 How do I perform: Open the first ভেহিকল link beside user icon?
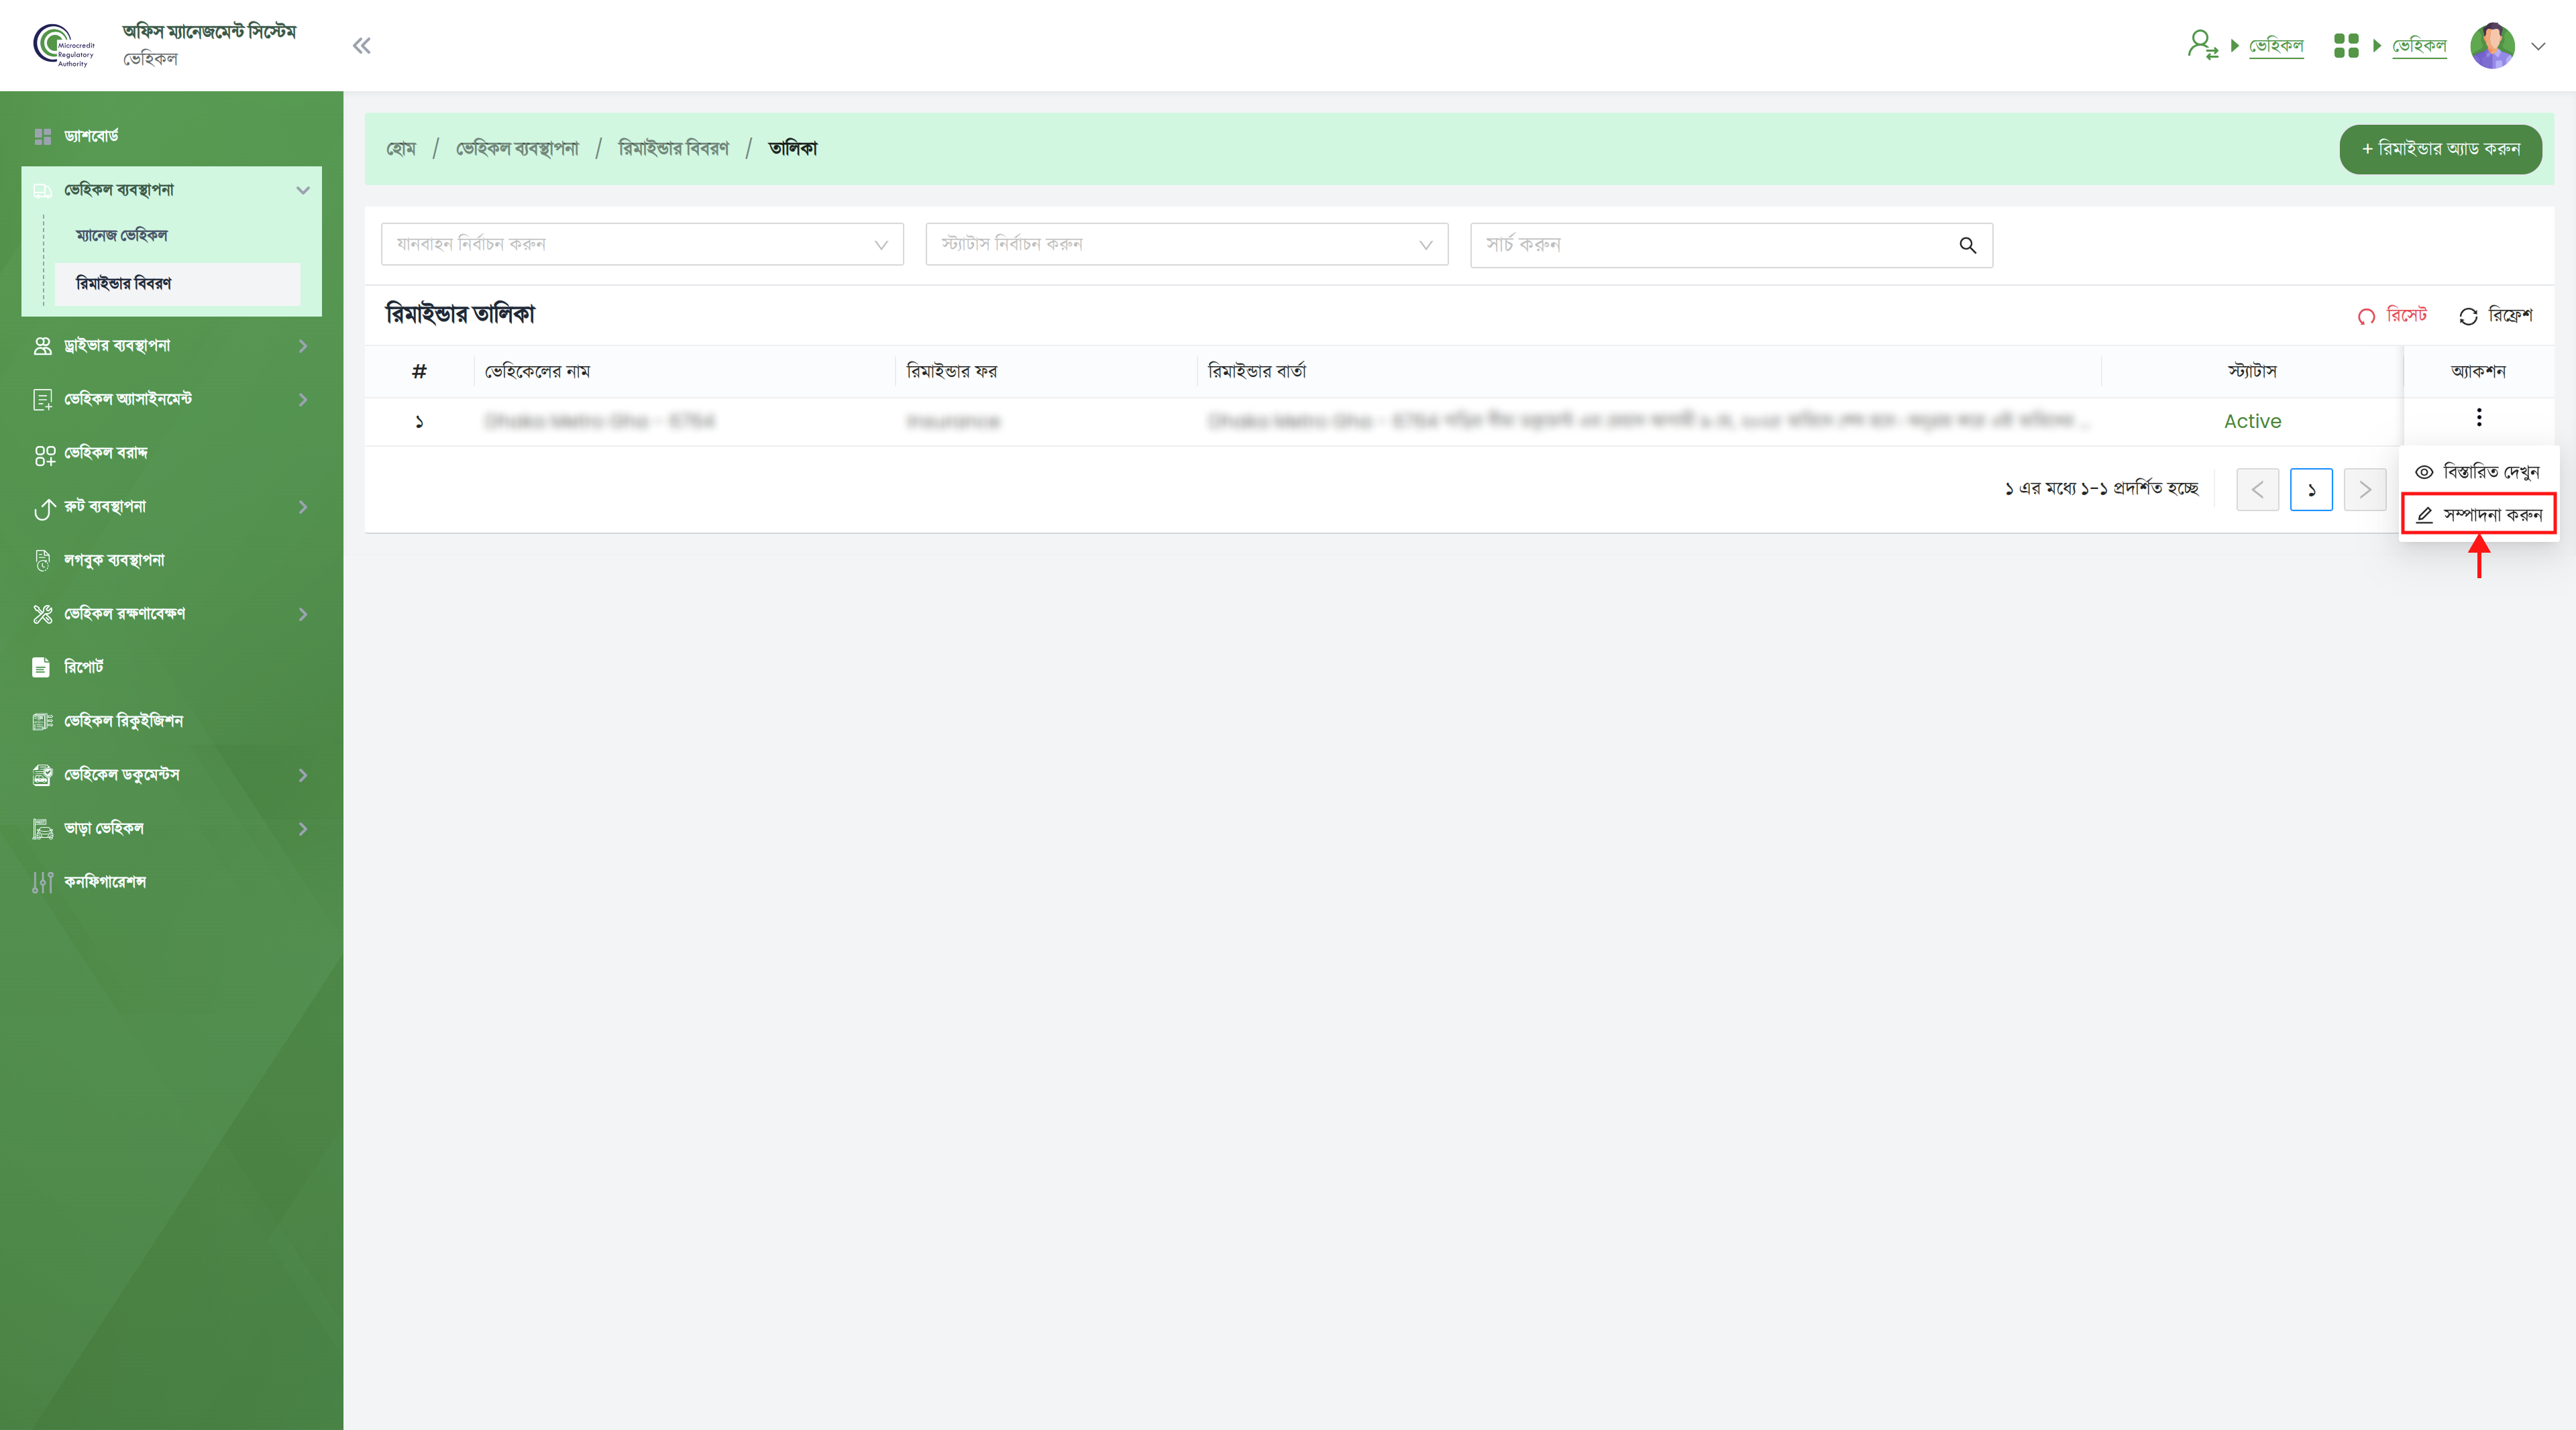(2276, 46)
